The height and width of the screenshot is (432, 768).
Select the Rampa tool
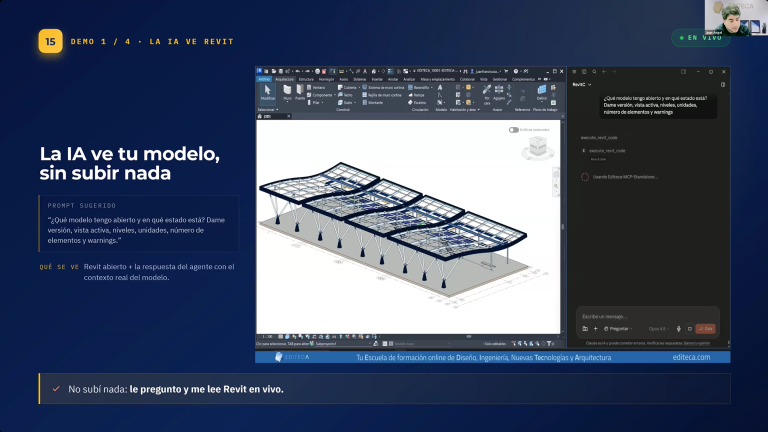click(416, 95)
